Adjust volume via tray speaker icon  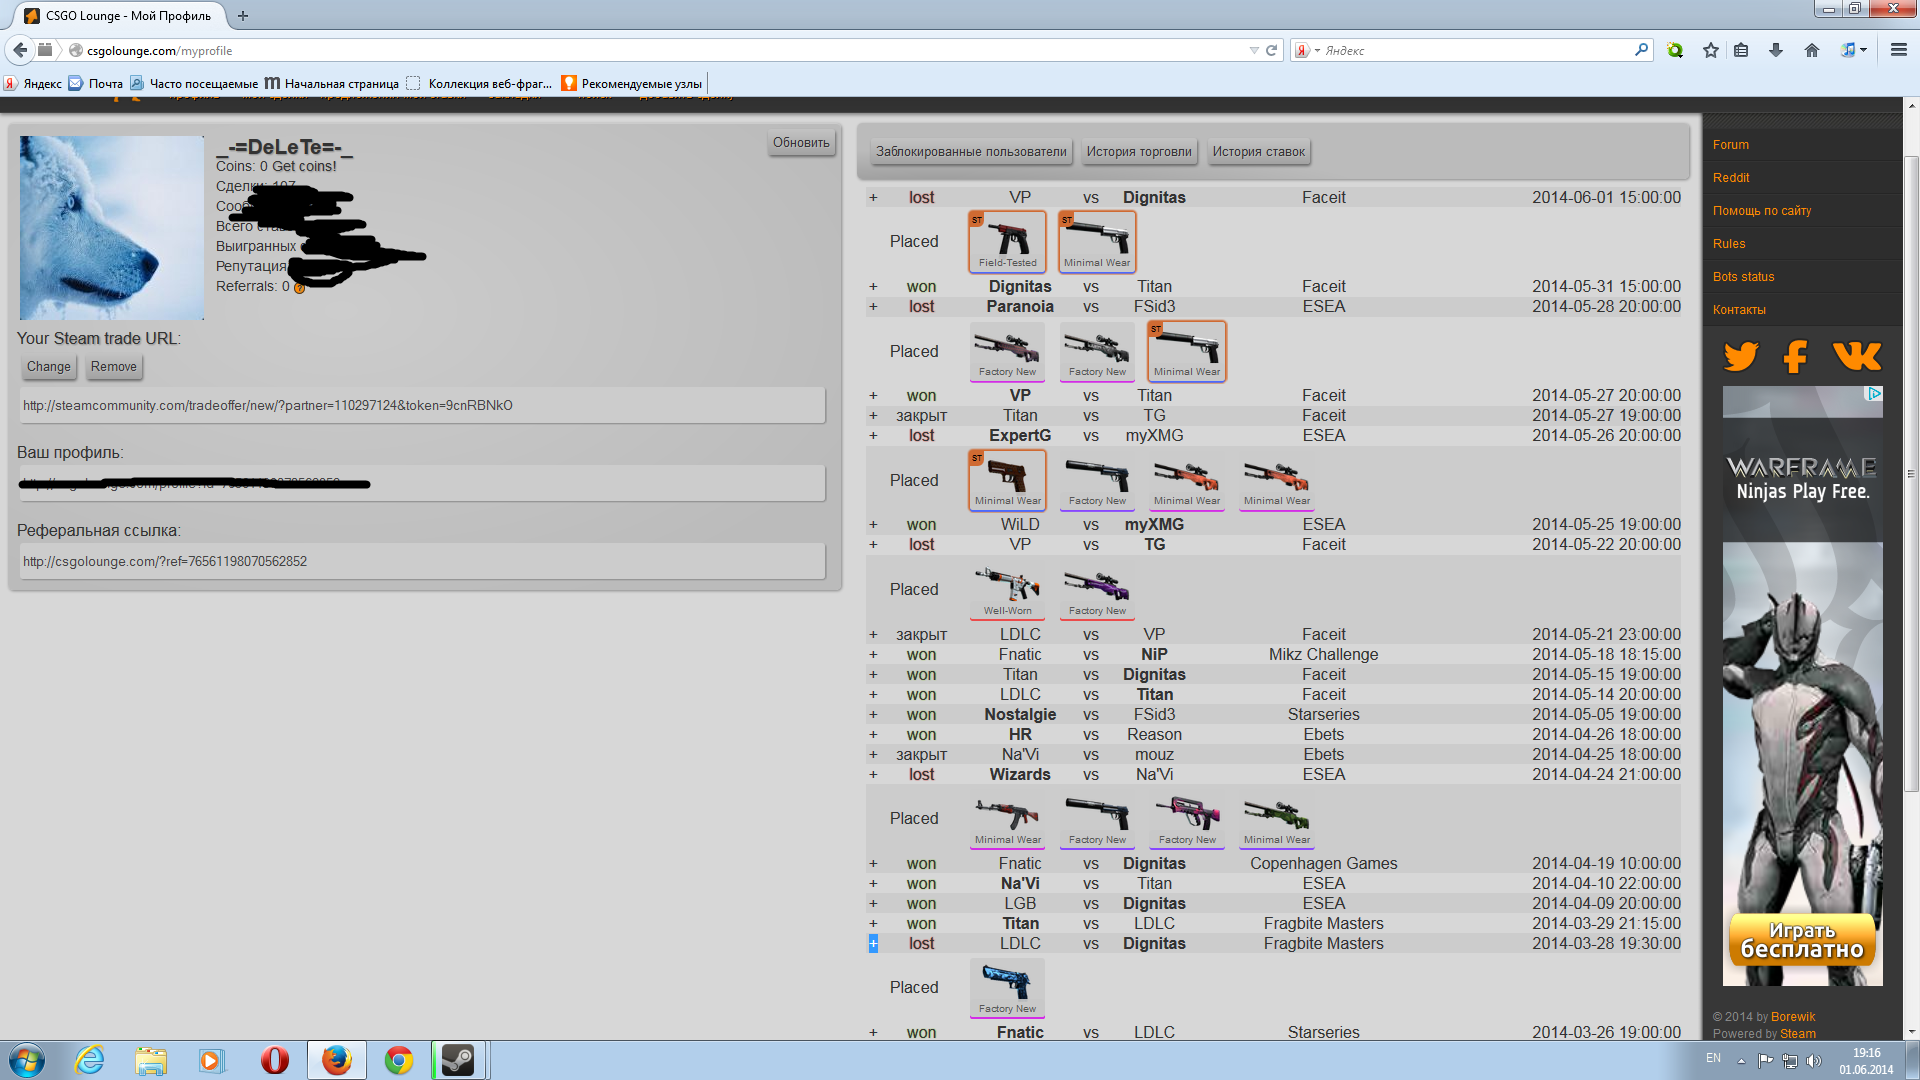point(1815,1061)
